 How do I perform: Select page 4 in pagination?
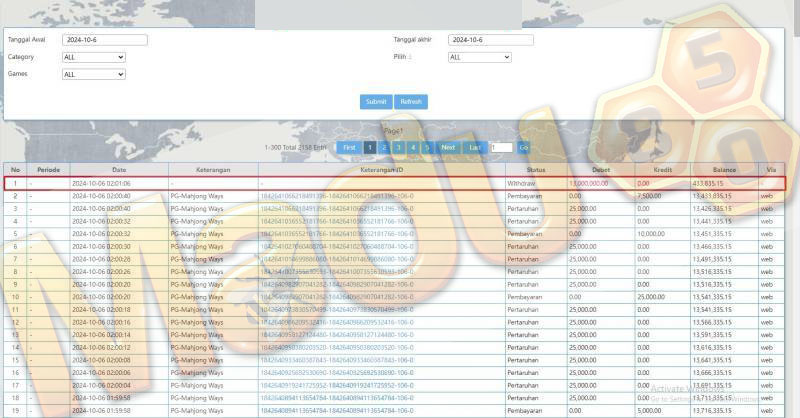point(413,147)
